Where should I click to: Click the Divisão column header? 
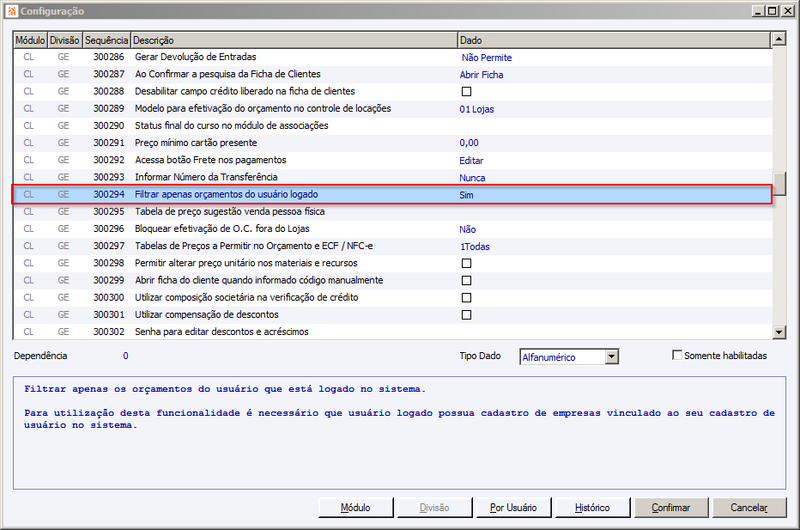[64, 40]
